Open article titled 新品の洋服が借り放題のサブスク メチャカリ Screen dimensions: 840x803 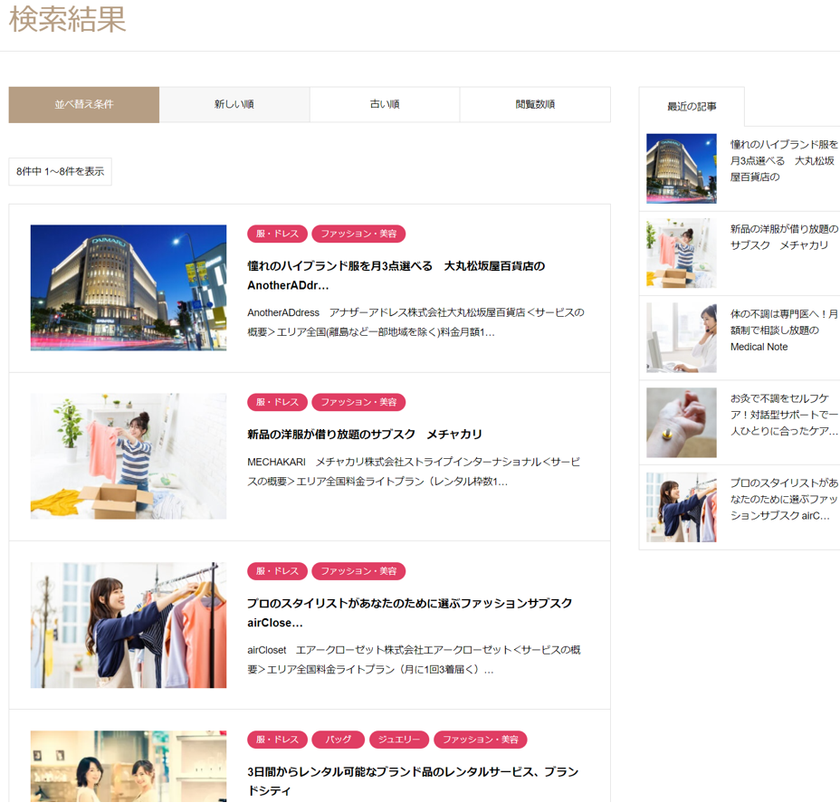point(364,434)
